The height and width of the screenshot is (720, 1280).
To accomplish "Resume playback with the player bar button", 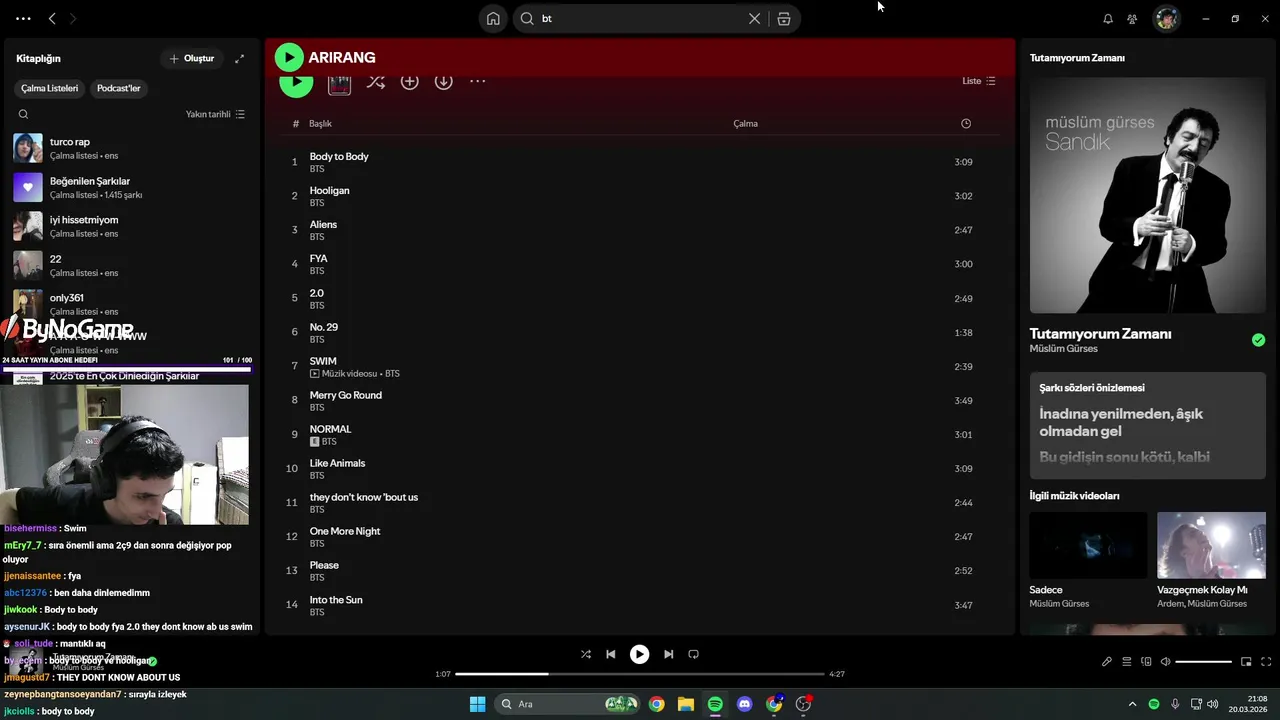I will click(x=639, y=654).
